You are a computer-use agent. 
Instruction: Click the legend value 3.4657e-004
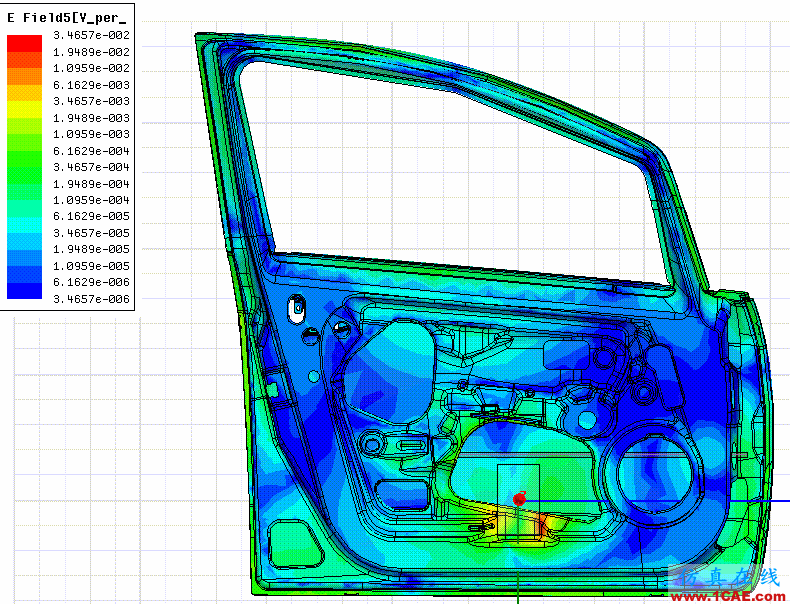[91, 167]
